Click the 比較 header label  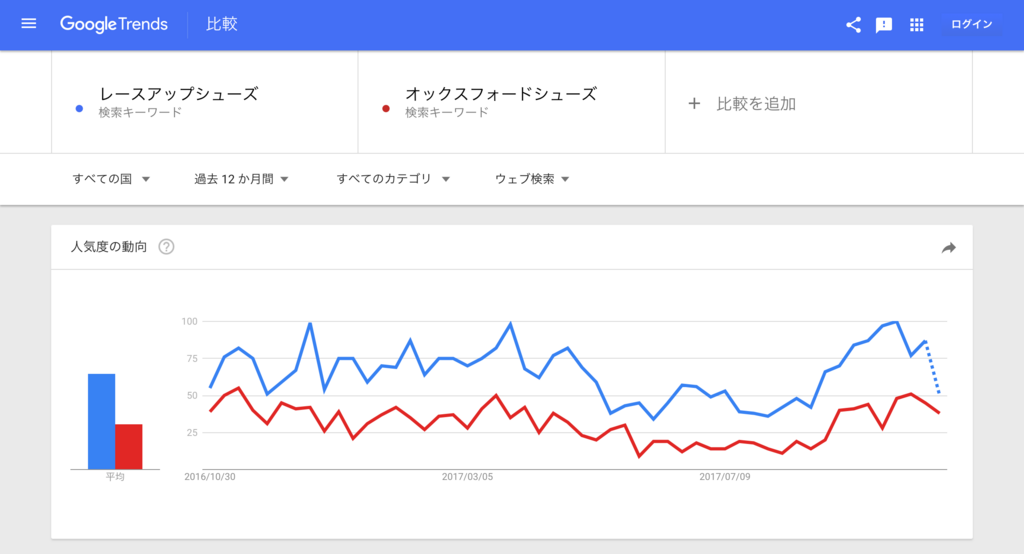[x=221, y=24]
